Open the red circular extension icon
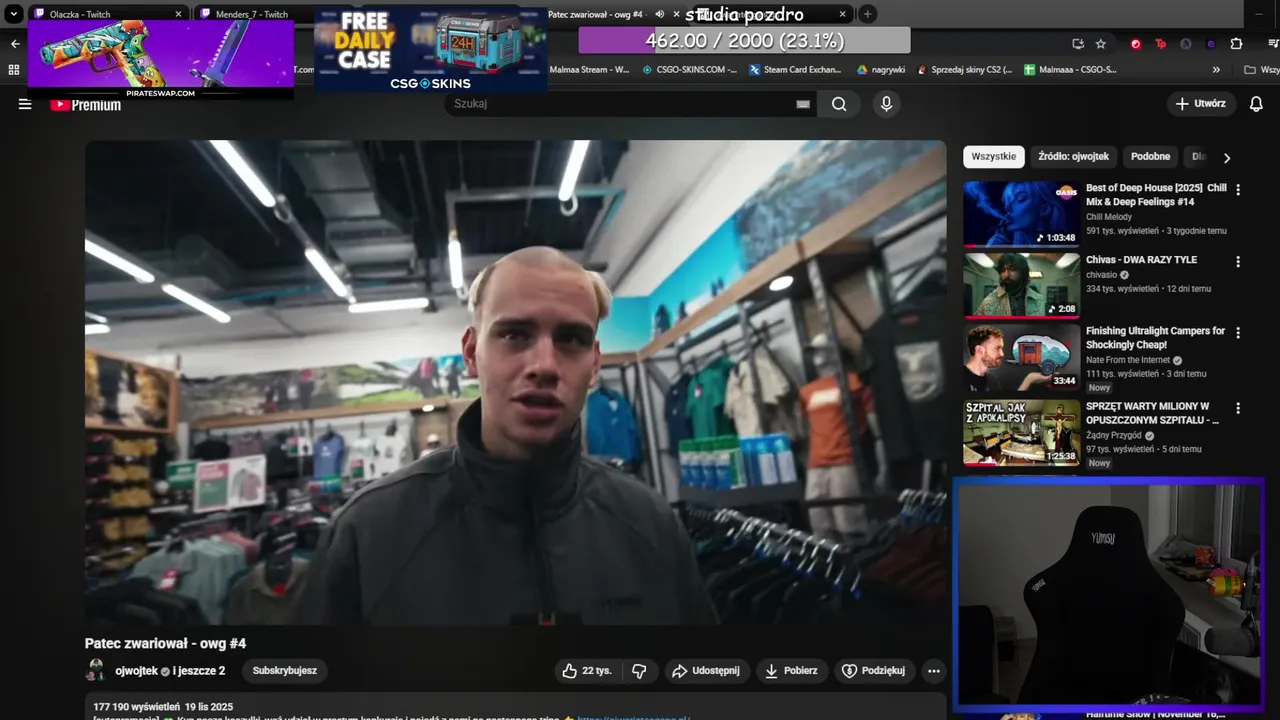The height and width of the screenshot is (720, 1280). tap(1135, 44)
